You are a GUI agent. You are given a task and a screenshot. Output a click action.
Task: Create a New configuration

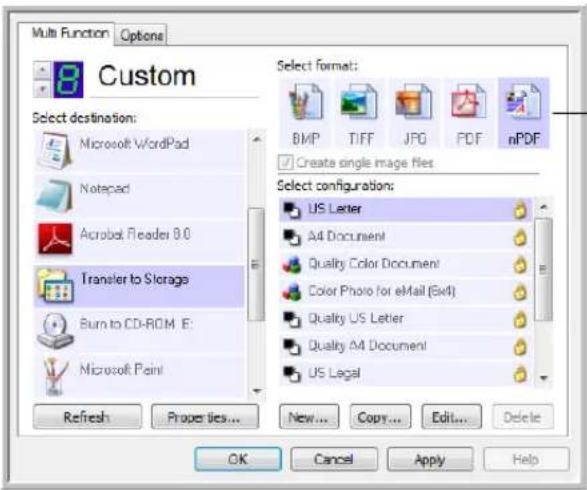pyautogui.click(x=309, y=417)
